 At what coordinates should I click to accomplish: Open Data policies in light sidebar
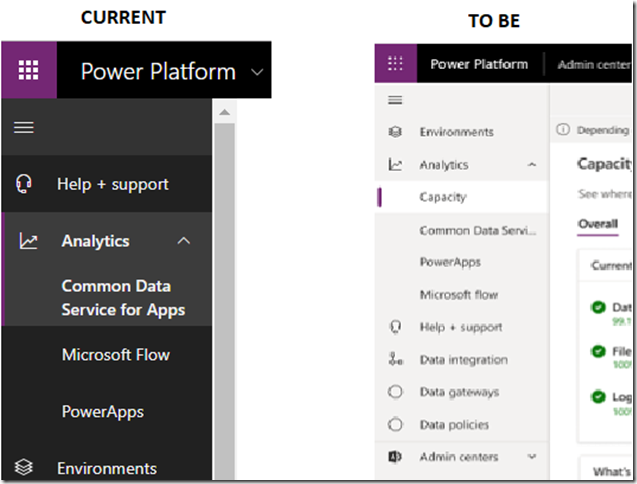point(454,425)
